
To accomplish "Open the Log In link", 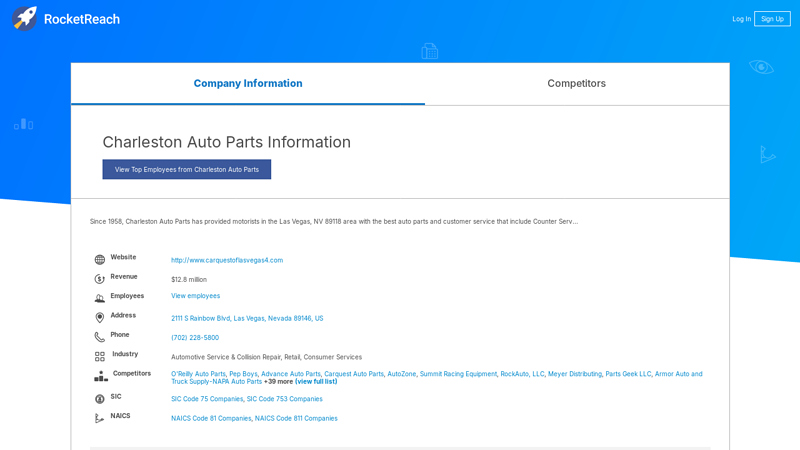I will point(741,19).
